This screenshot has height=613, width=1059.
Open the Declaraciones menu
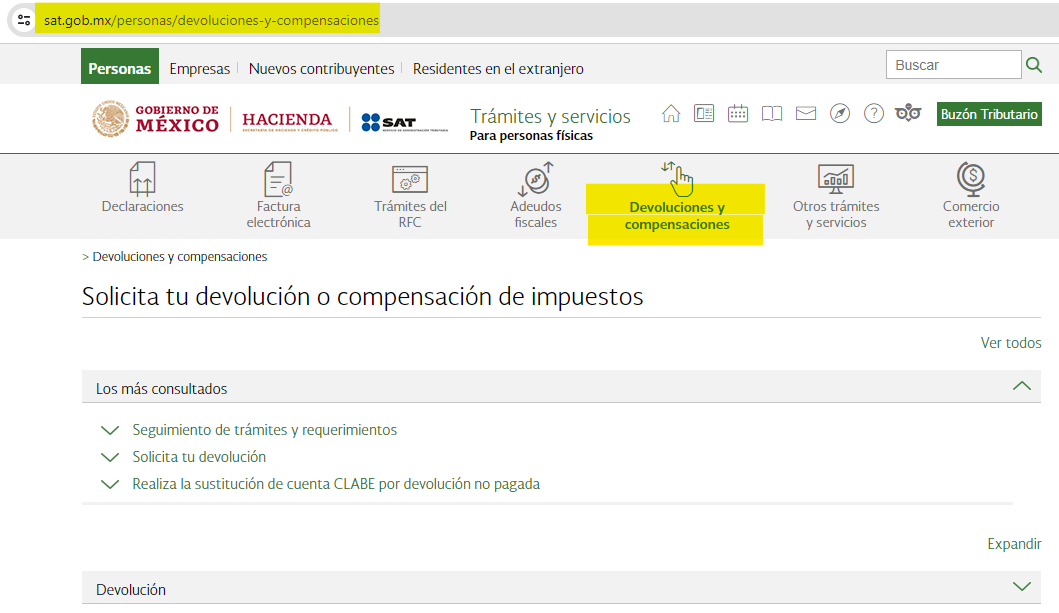coord(143,190)
